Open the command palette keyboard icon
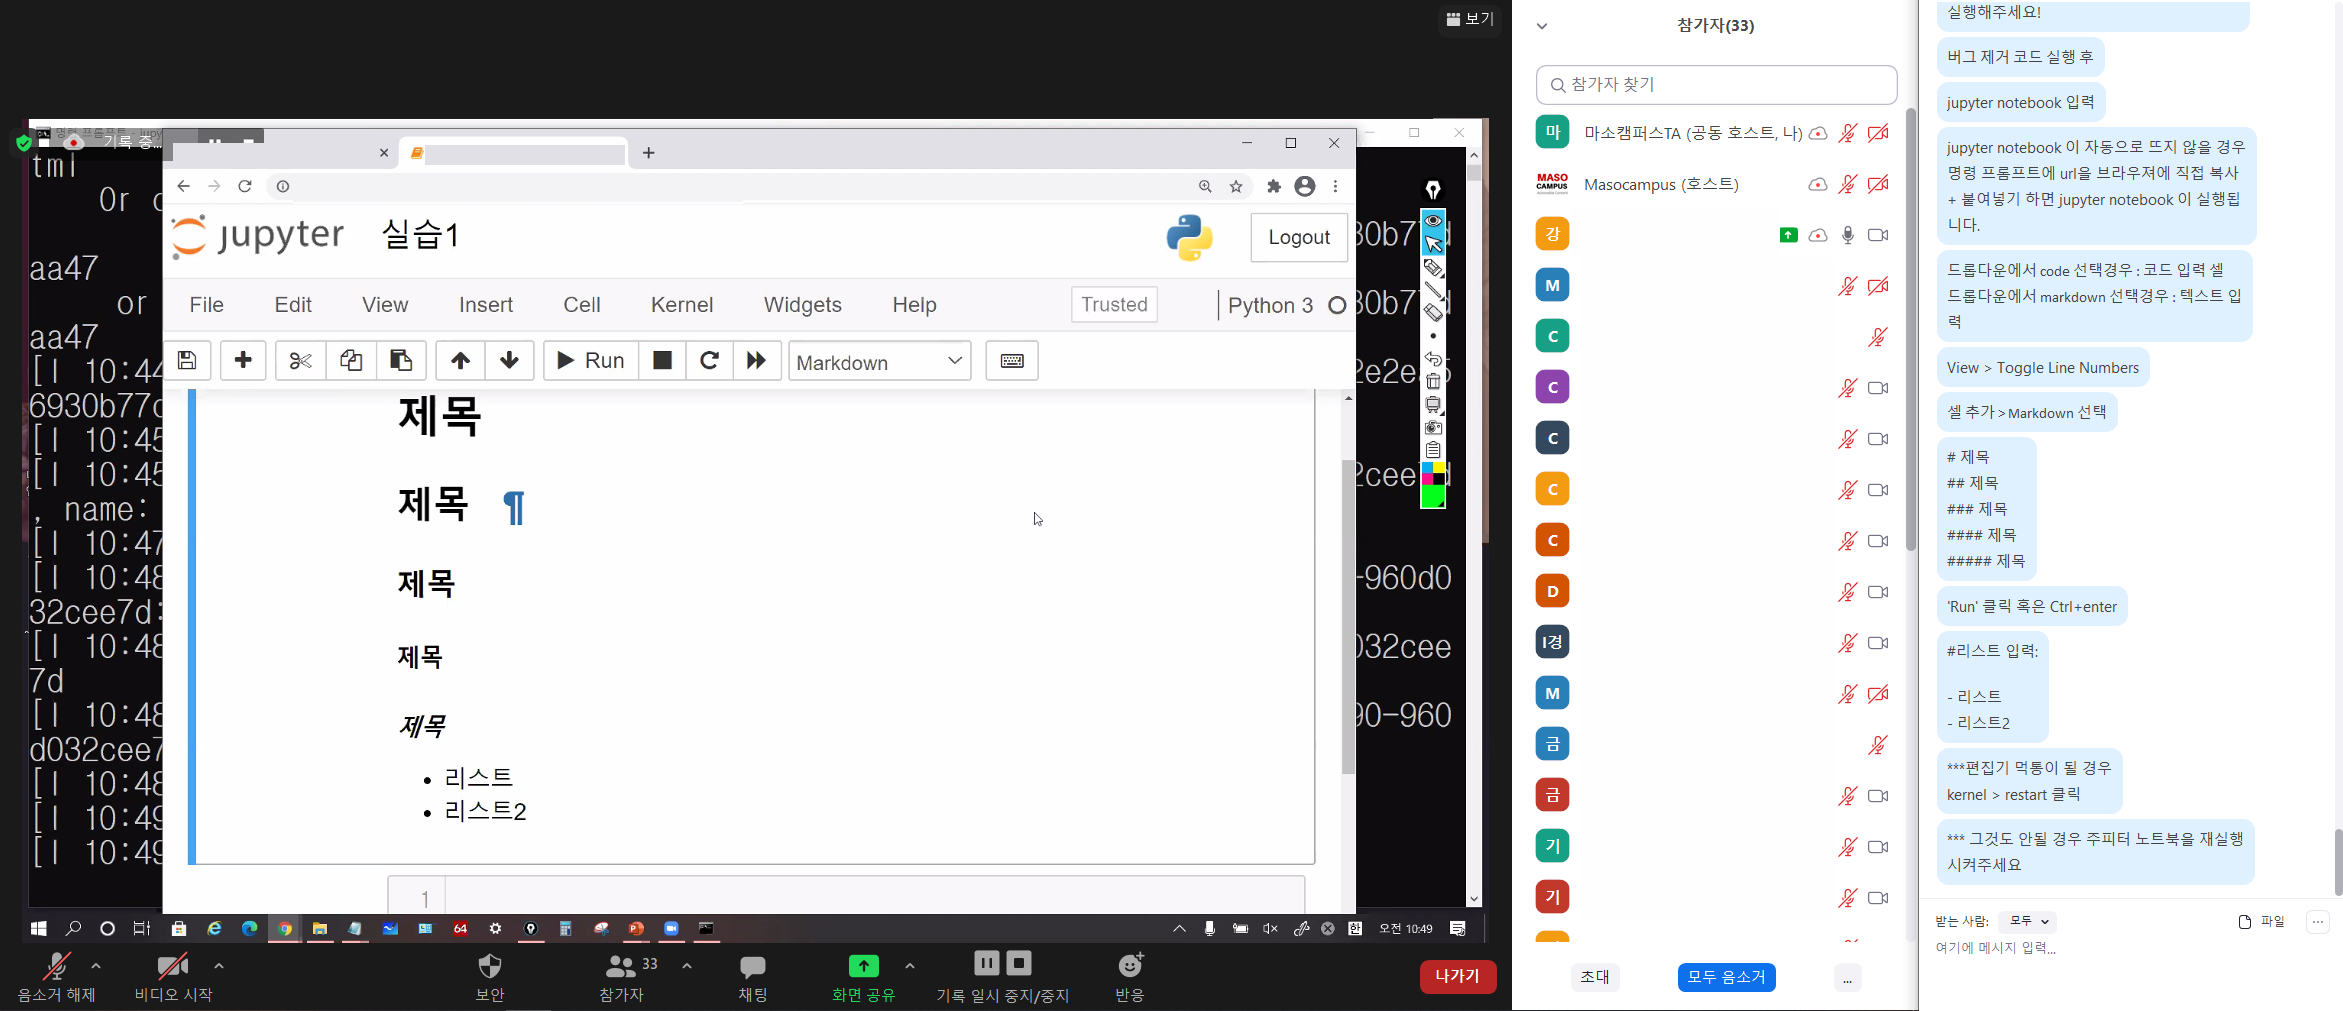This screenshot has width=2343, height=1011. click(x=1011, y=361)
